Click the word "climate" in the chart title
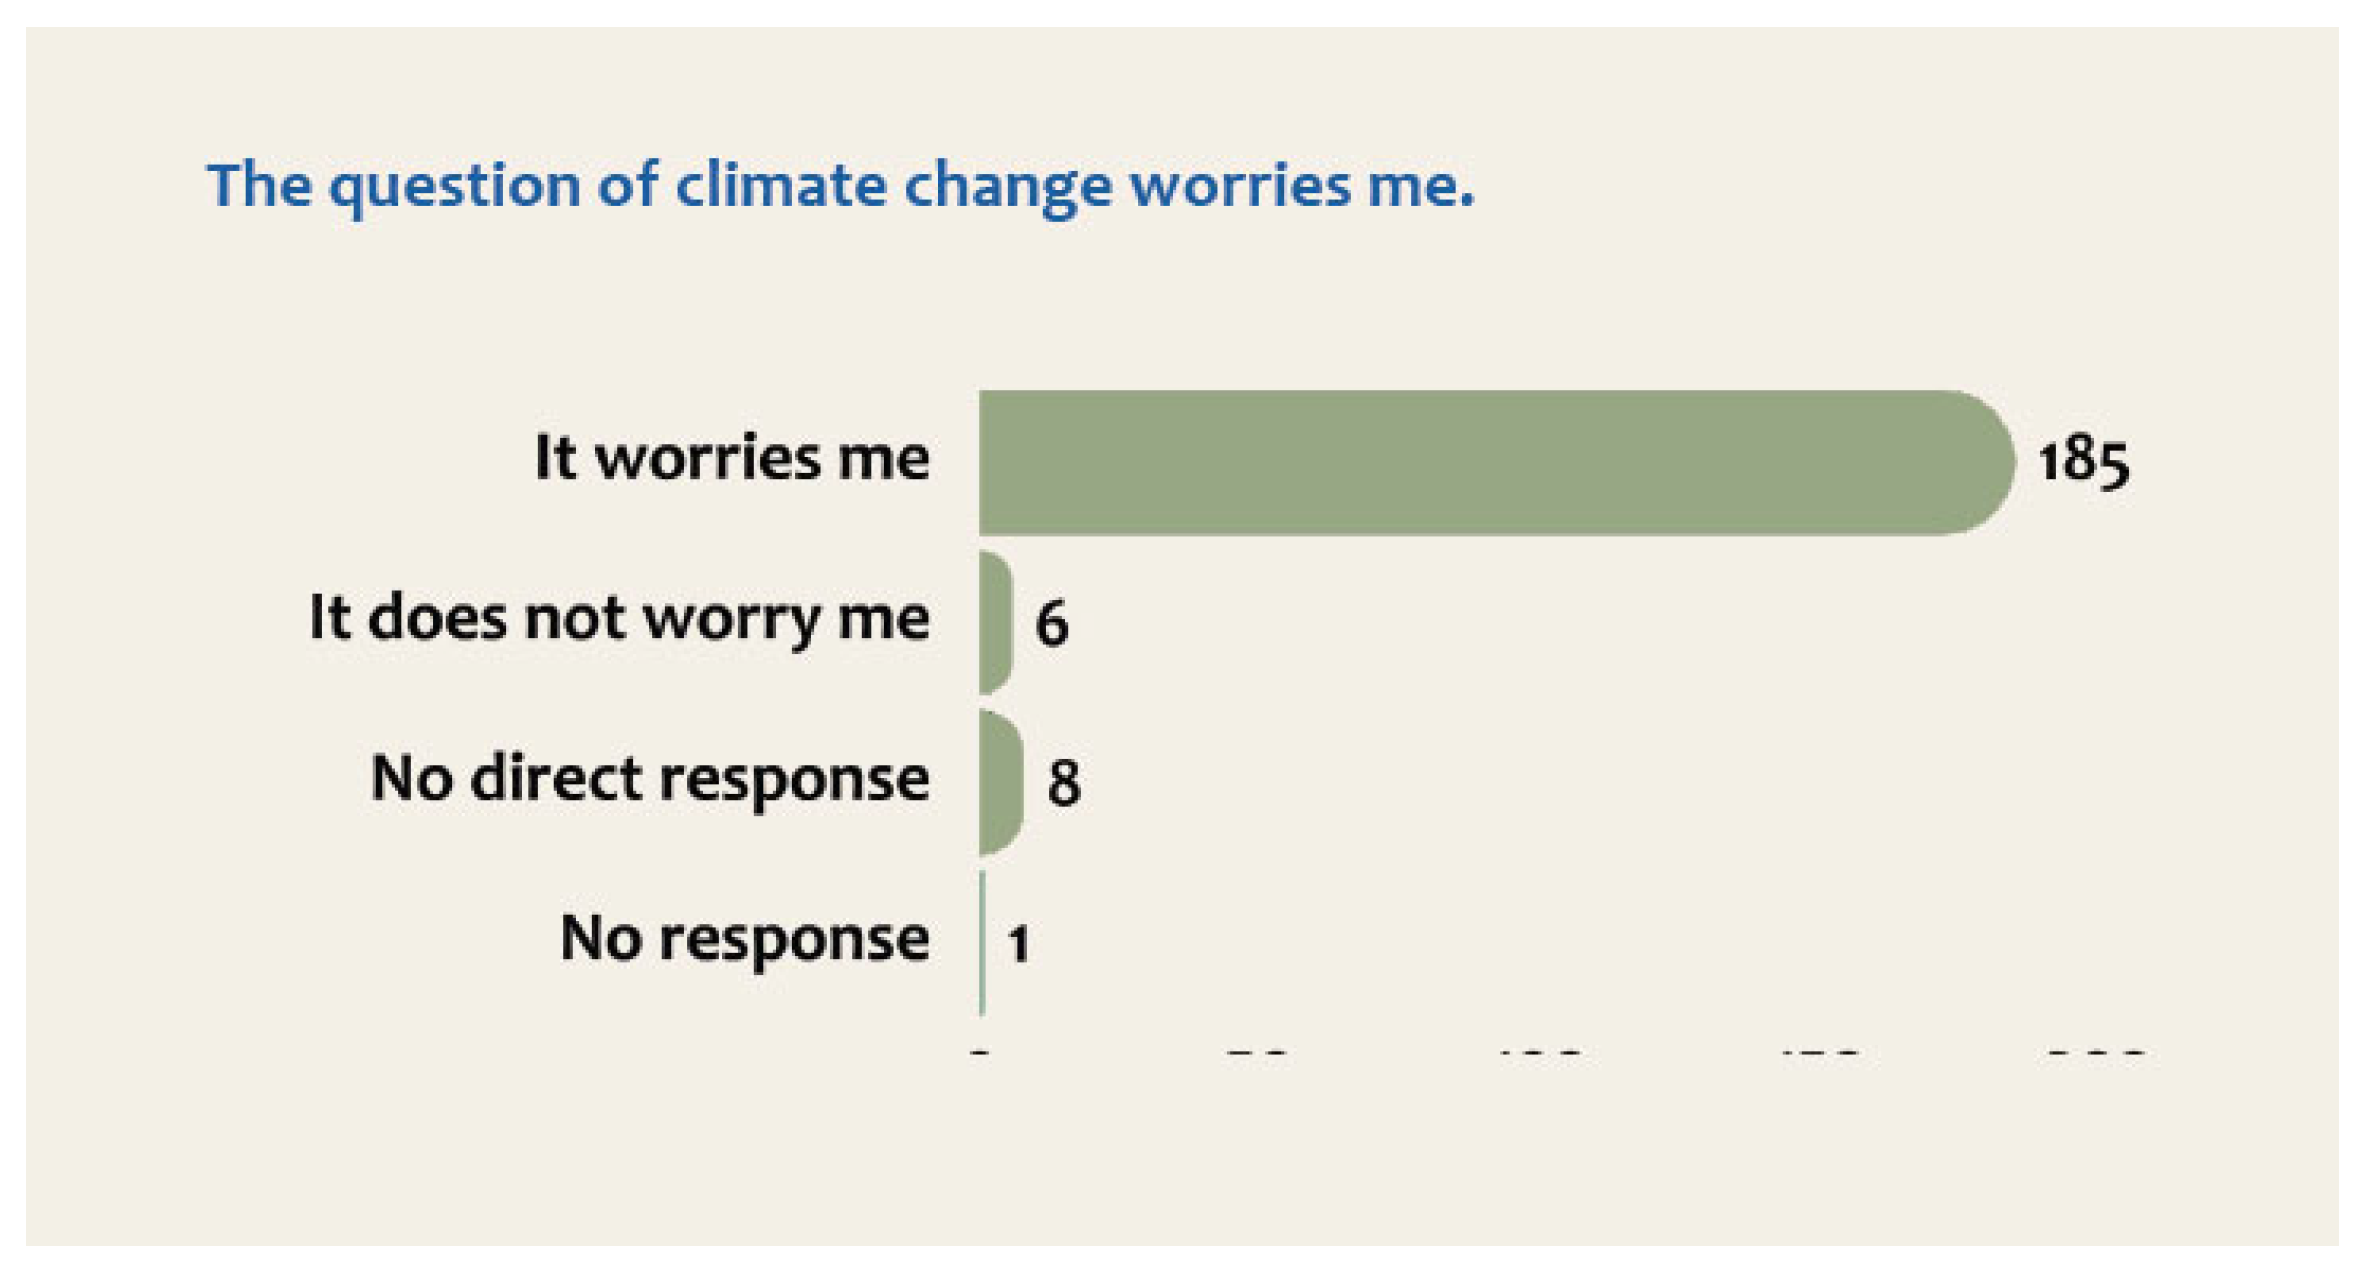This screenshot has height=1280, width=2369. coord(780,186)
